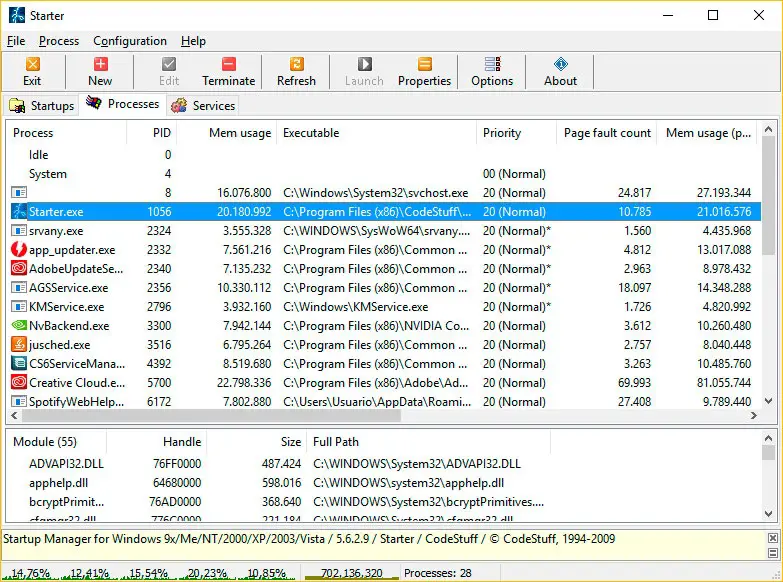783x582 pixels.
Task: Click the New toolbar icon
Action: (x=100, y=71)
